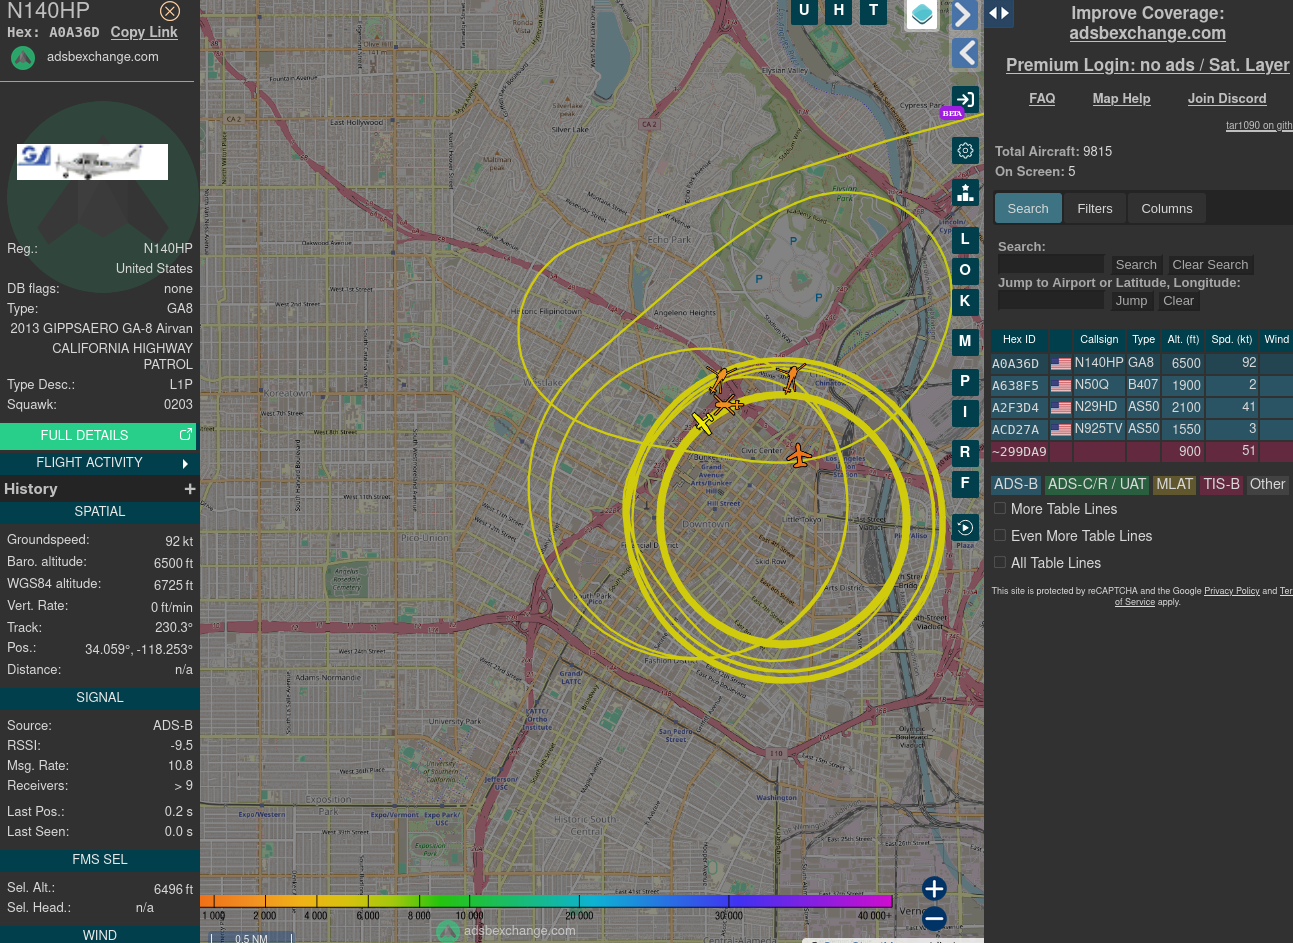The image size is (1293, 943).
Task: Open the Join Discord link
Action: pyautogui.click(x=1227, y=99)
